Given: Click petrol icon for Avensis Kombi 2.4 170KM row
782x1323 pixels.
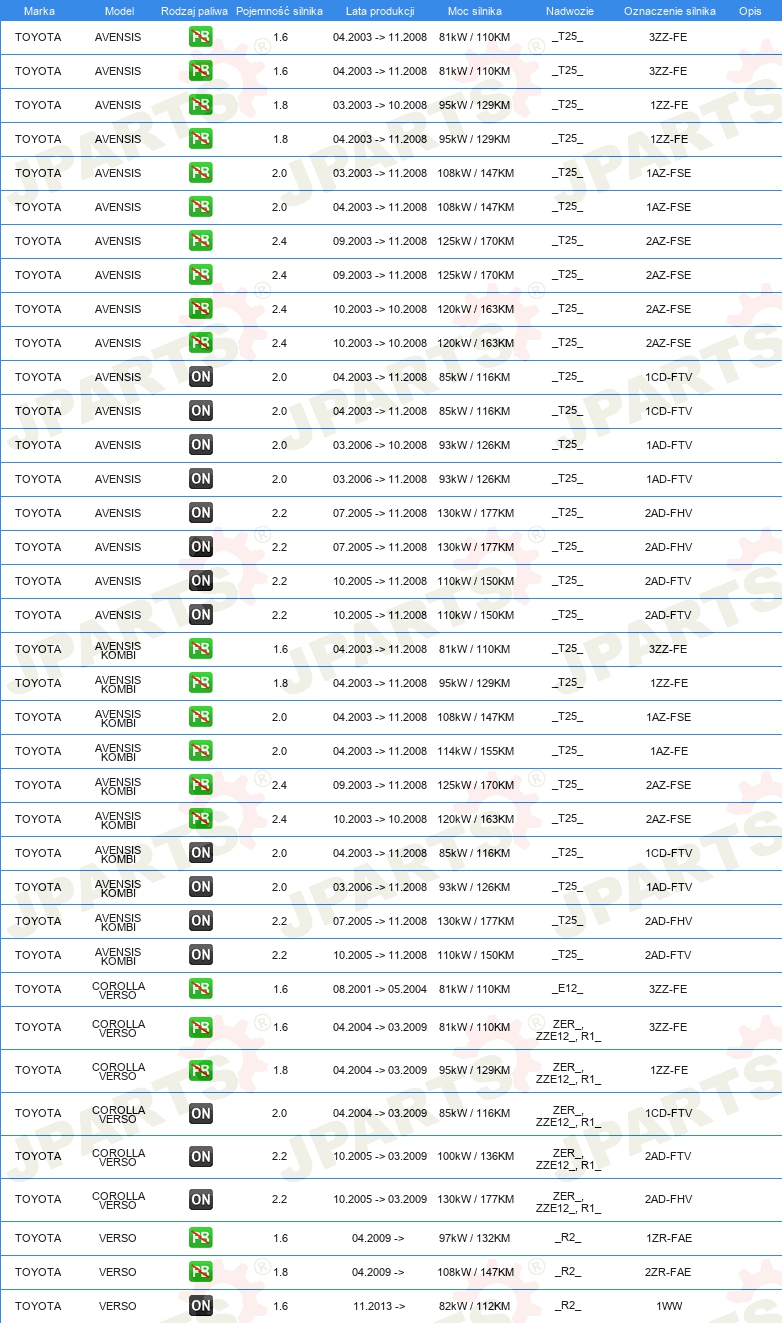Looking at the screenshot, I should [201, 785].
